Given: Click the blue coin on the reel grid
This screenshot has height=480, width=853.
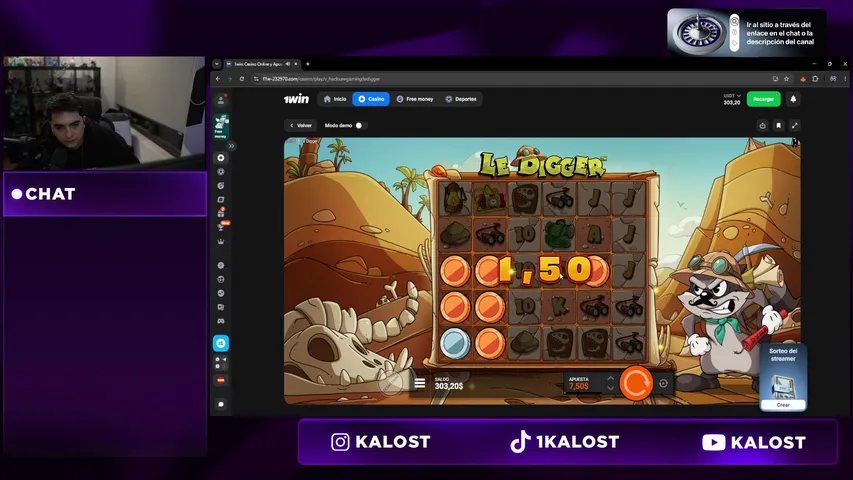Looking at the screenshot, I should point(455,343).
